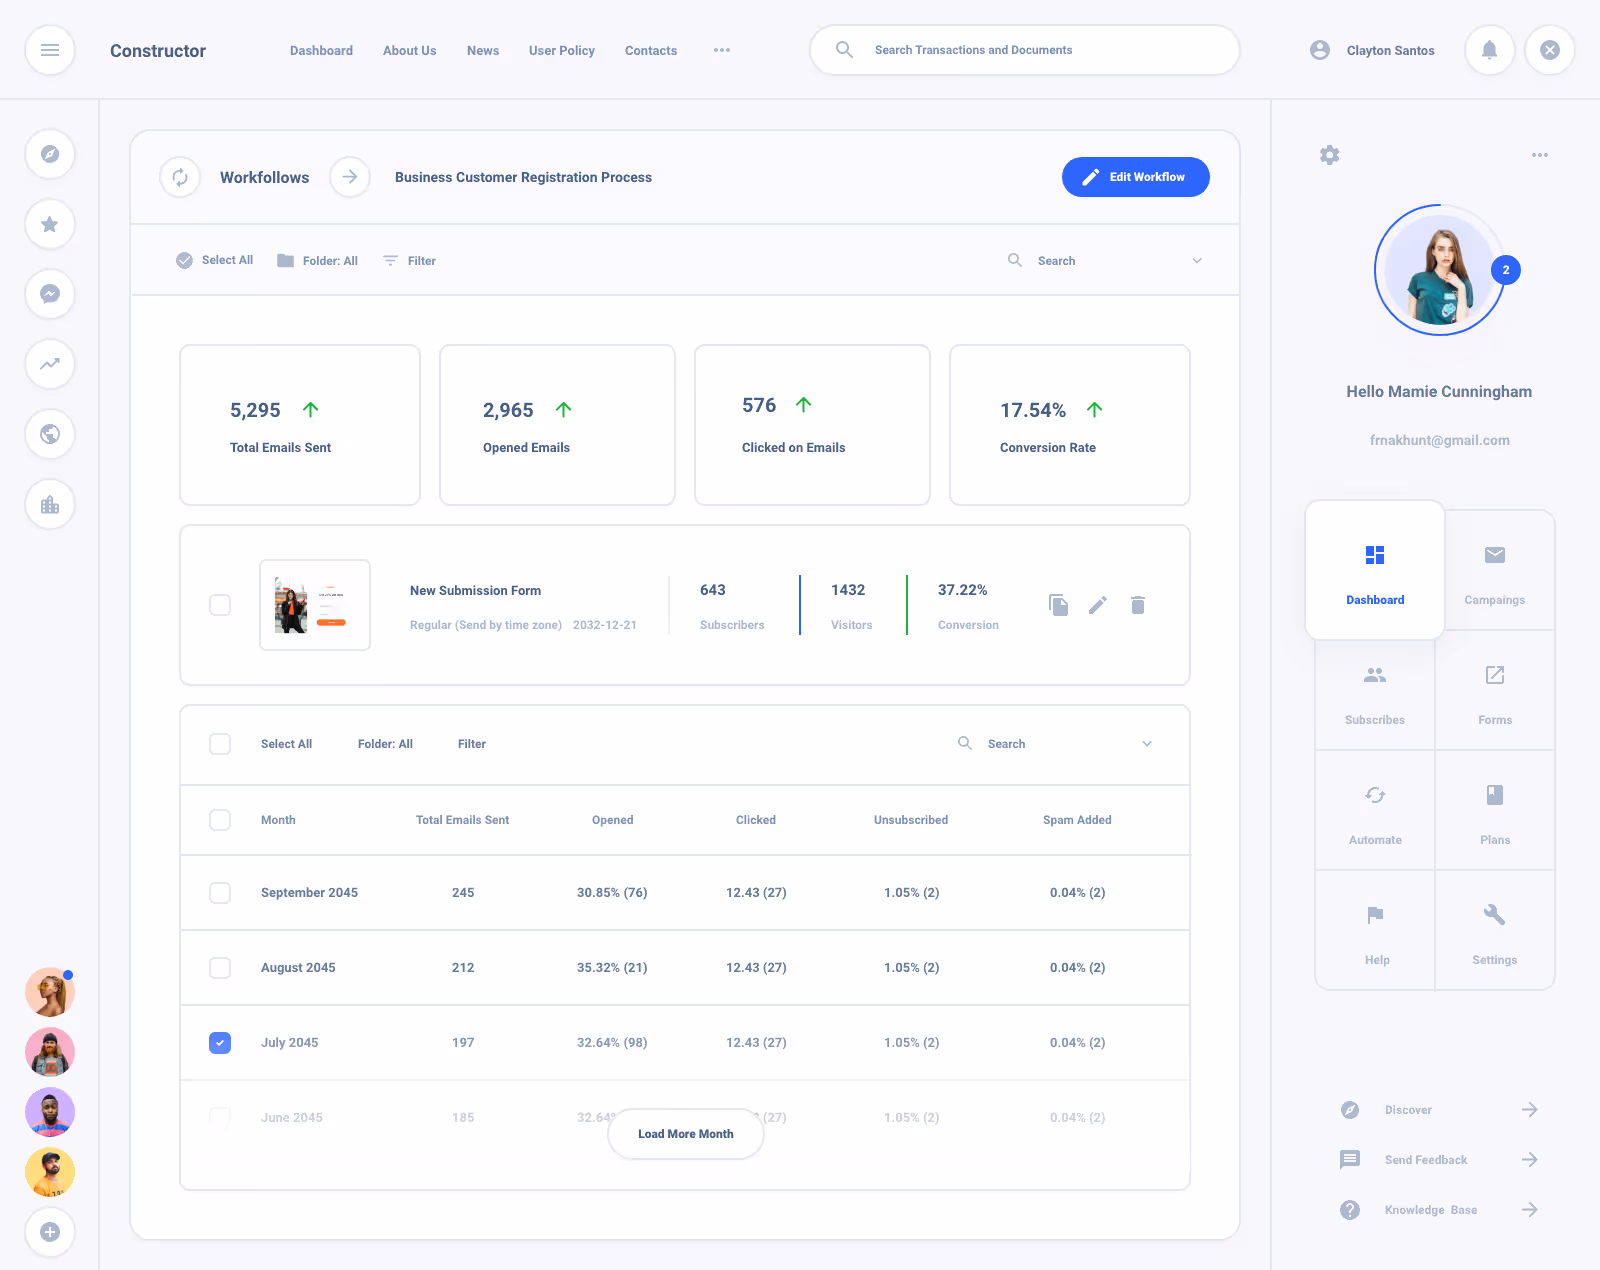Delete the New Submission Form
Image resolution: width=1600 pixels, height=1270 pixels.
coord(1137,605)
